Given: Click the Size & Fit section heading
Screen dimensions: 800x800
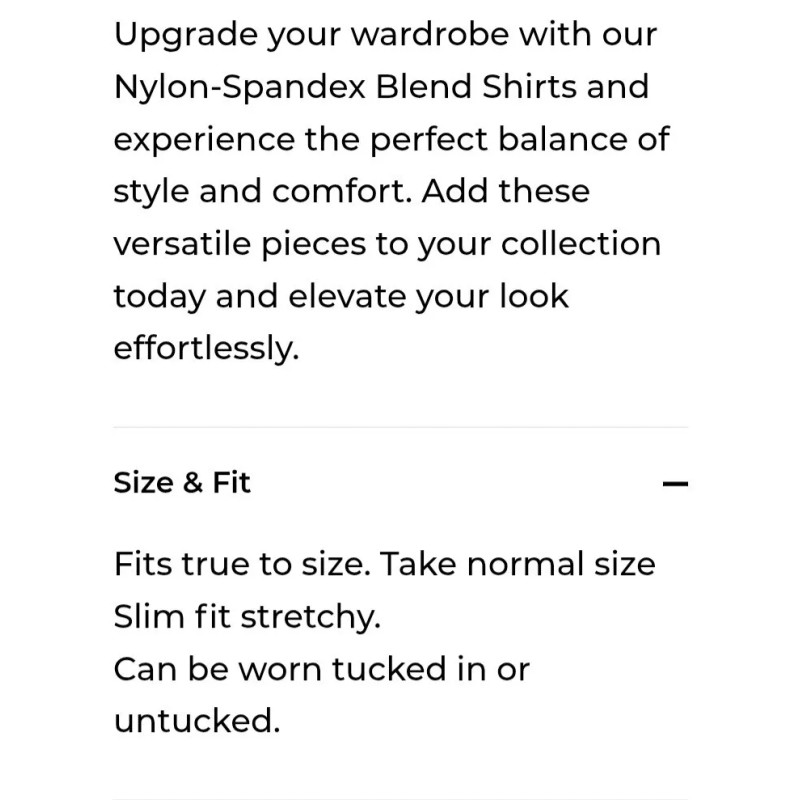Looking at the screenshot, I should [x=182, y=483].
